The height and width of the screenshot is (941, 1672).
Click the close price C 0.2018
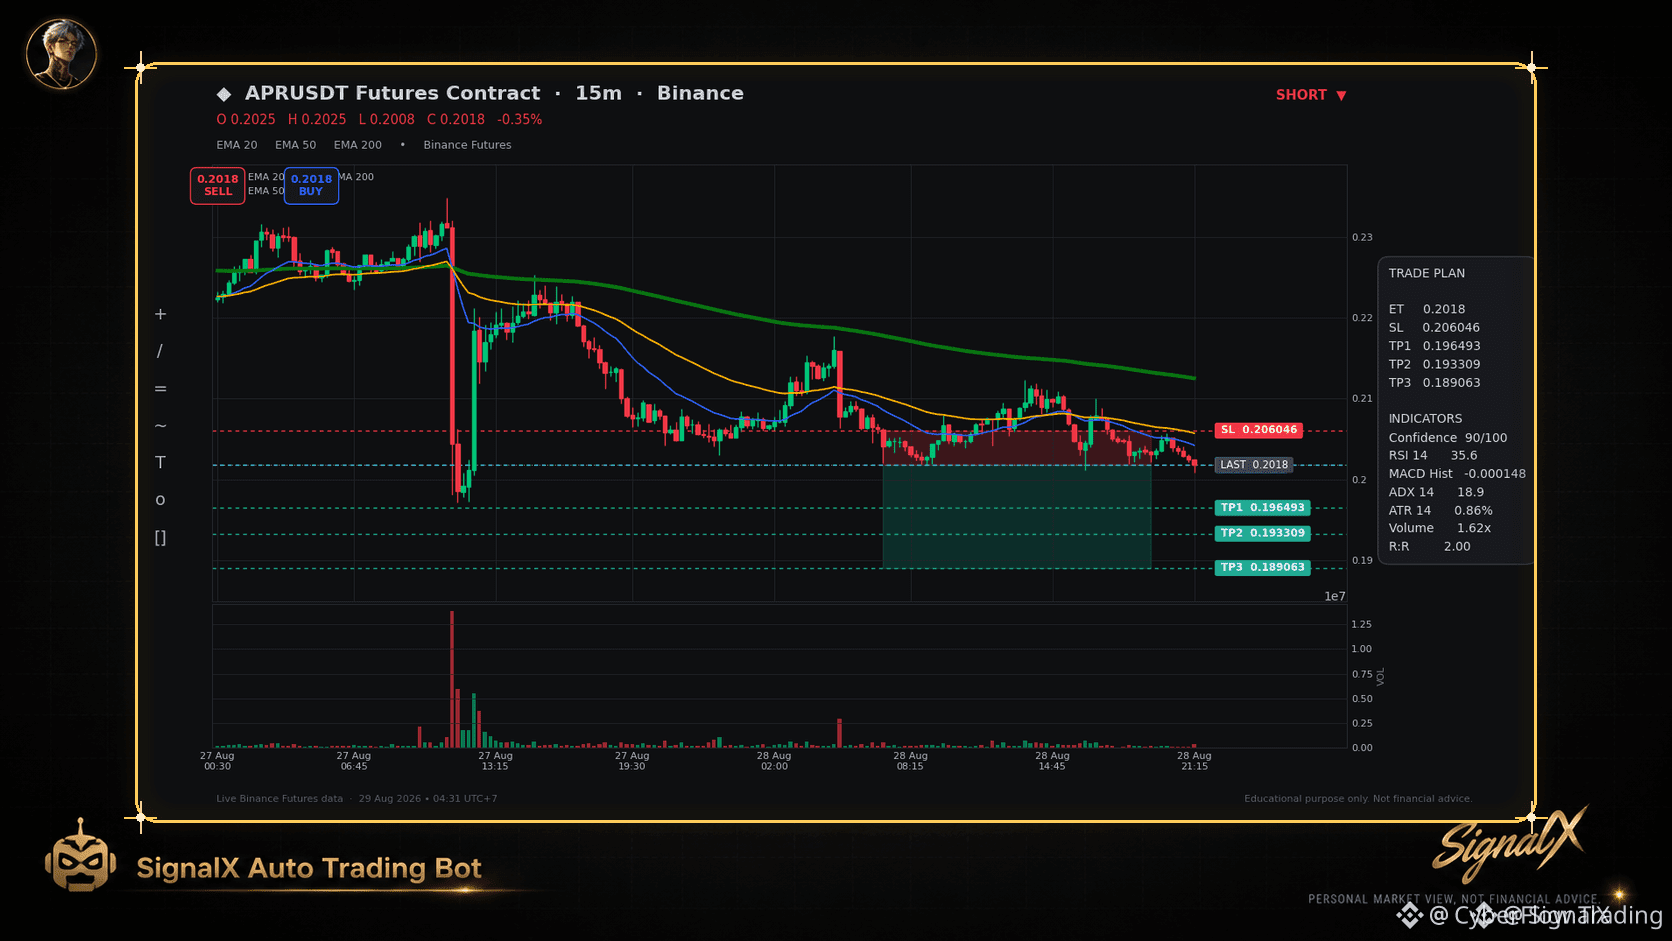click(x=456, y=119)
